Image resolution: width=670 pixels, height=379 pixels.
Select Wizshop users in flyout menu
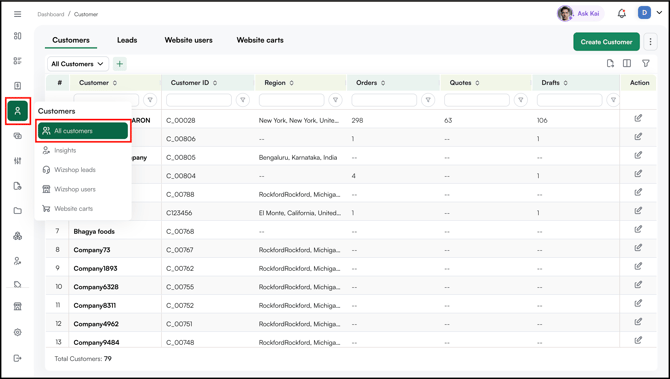click(75, 189)
